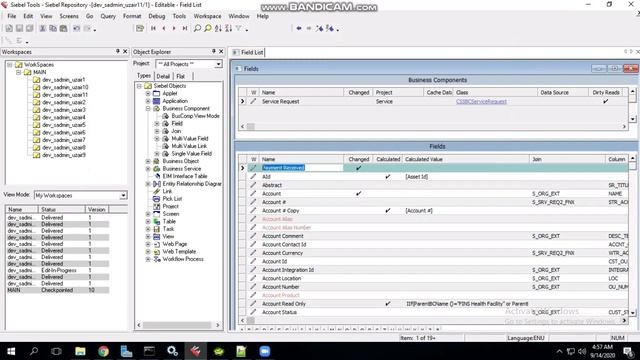The width and height of the screenshot is (640, 360).
Task: Click the Applet tree node icon
Action: [x=156, y=93]
